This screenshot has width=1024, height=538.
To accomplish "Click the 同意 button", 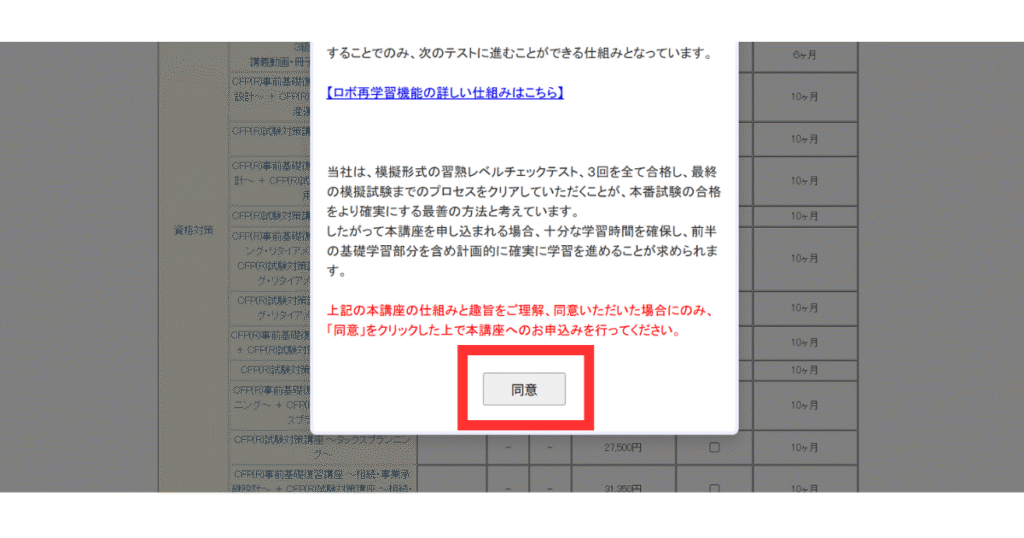I will pos(524,389).
